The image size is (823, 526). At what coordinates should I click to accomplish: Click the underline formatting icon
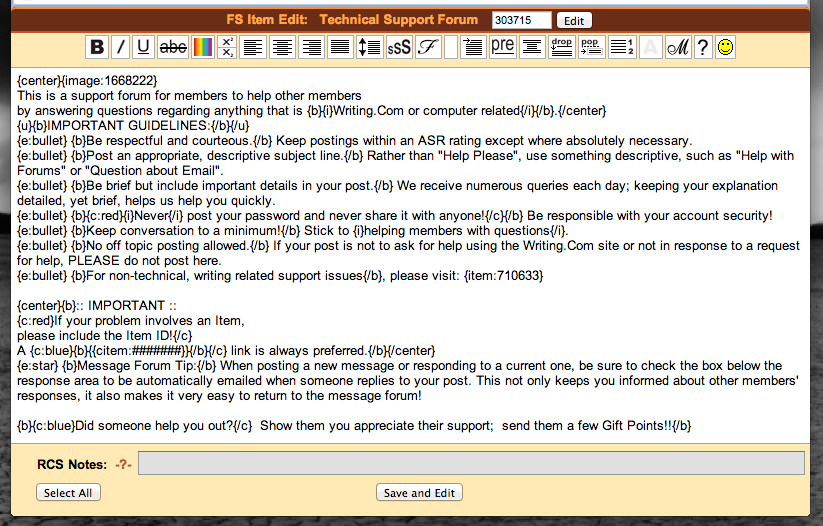click(143, 47)
